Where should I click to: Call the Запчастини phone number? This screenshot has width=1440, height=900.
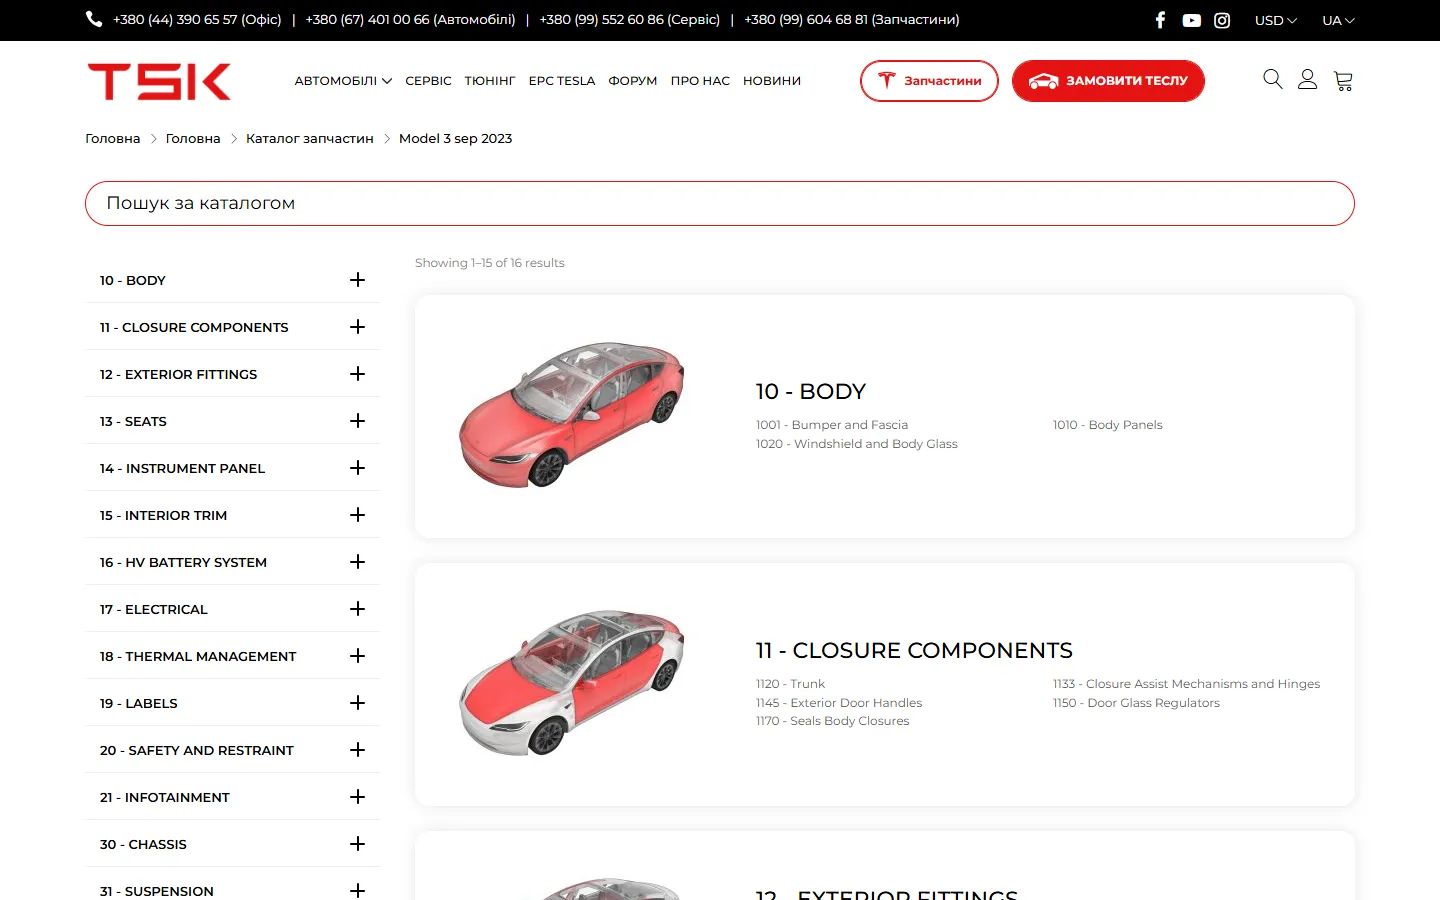pyautogui.click(x=852, y=20)
